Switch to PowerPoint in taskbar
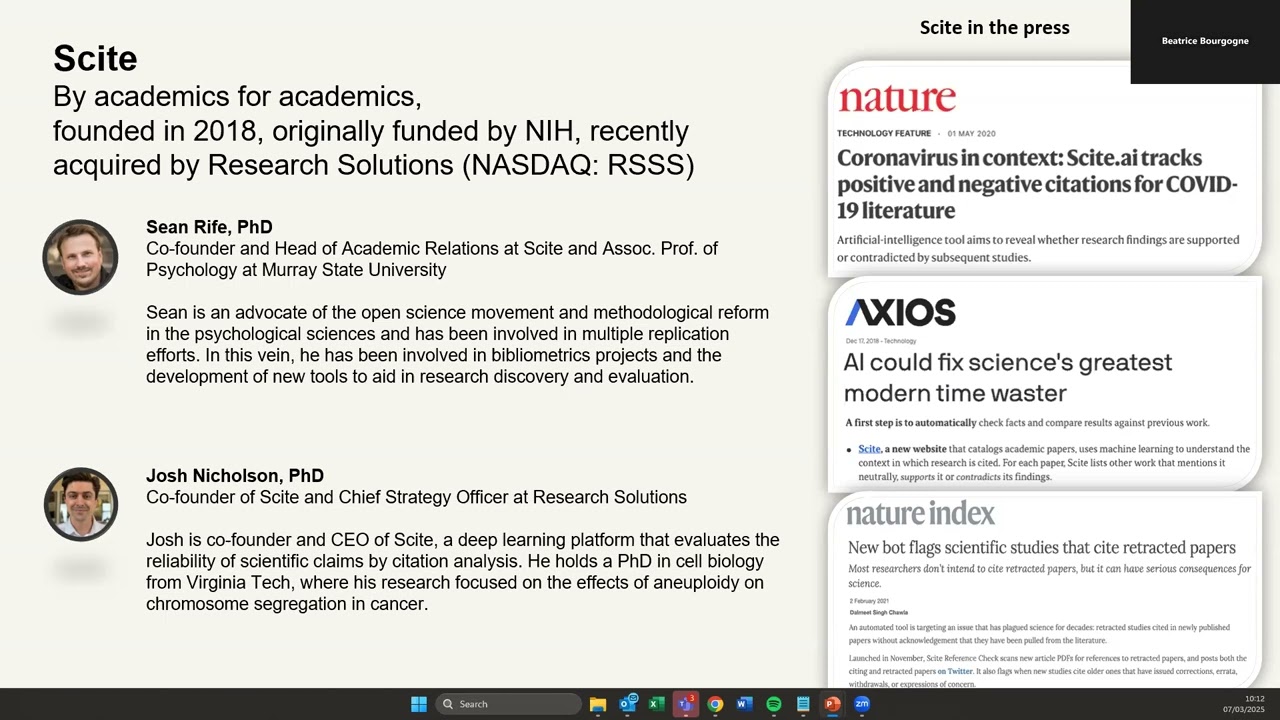1280x720 pixels. click(x=832, y=704)
